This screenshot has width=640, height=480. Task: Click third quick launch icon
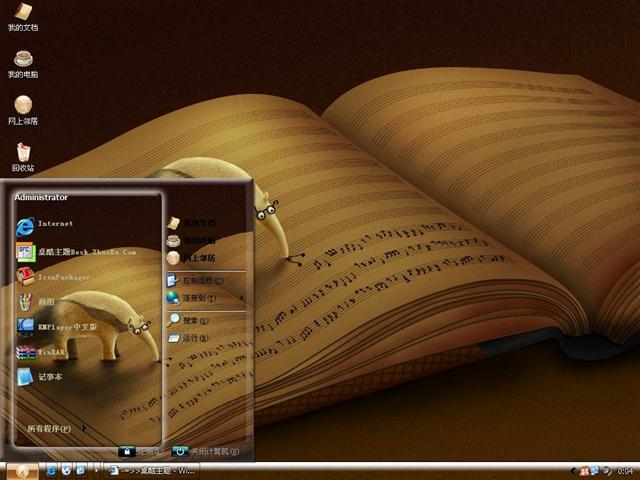(x=81, y=471)
